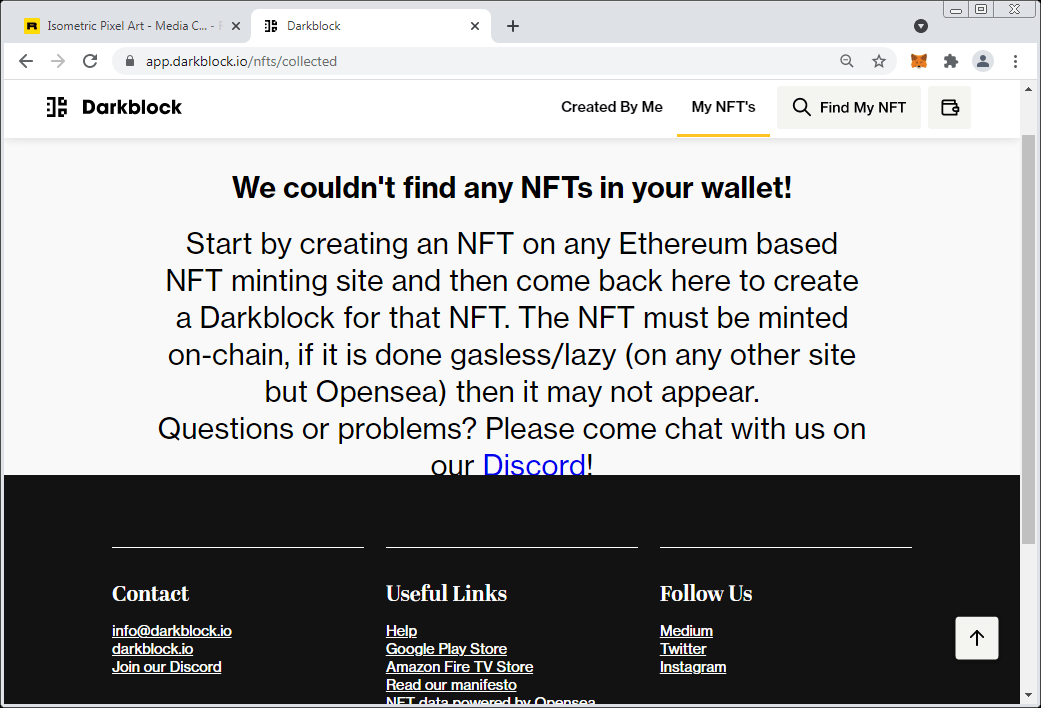Viewport: 1041px width, 708px height.
Task: Click the scroll-to-top arrow button
Action: pyautogui.click(x=977, y=638)
